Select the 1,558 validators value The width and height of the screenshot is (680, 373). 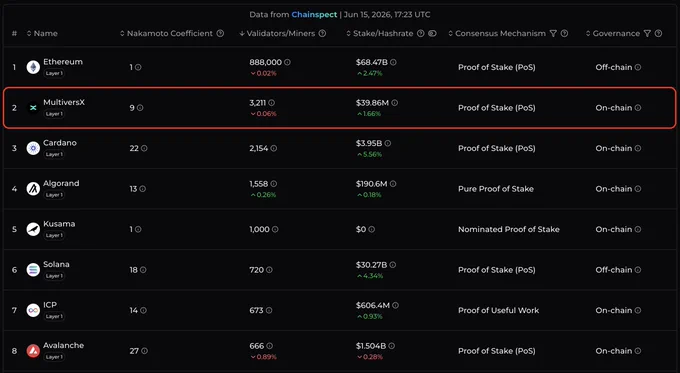click(x=258, y=184)
